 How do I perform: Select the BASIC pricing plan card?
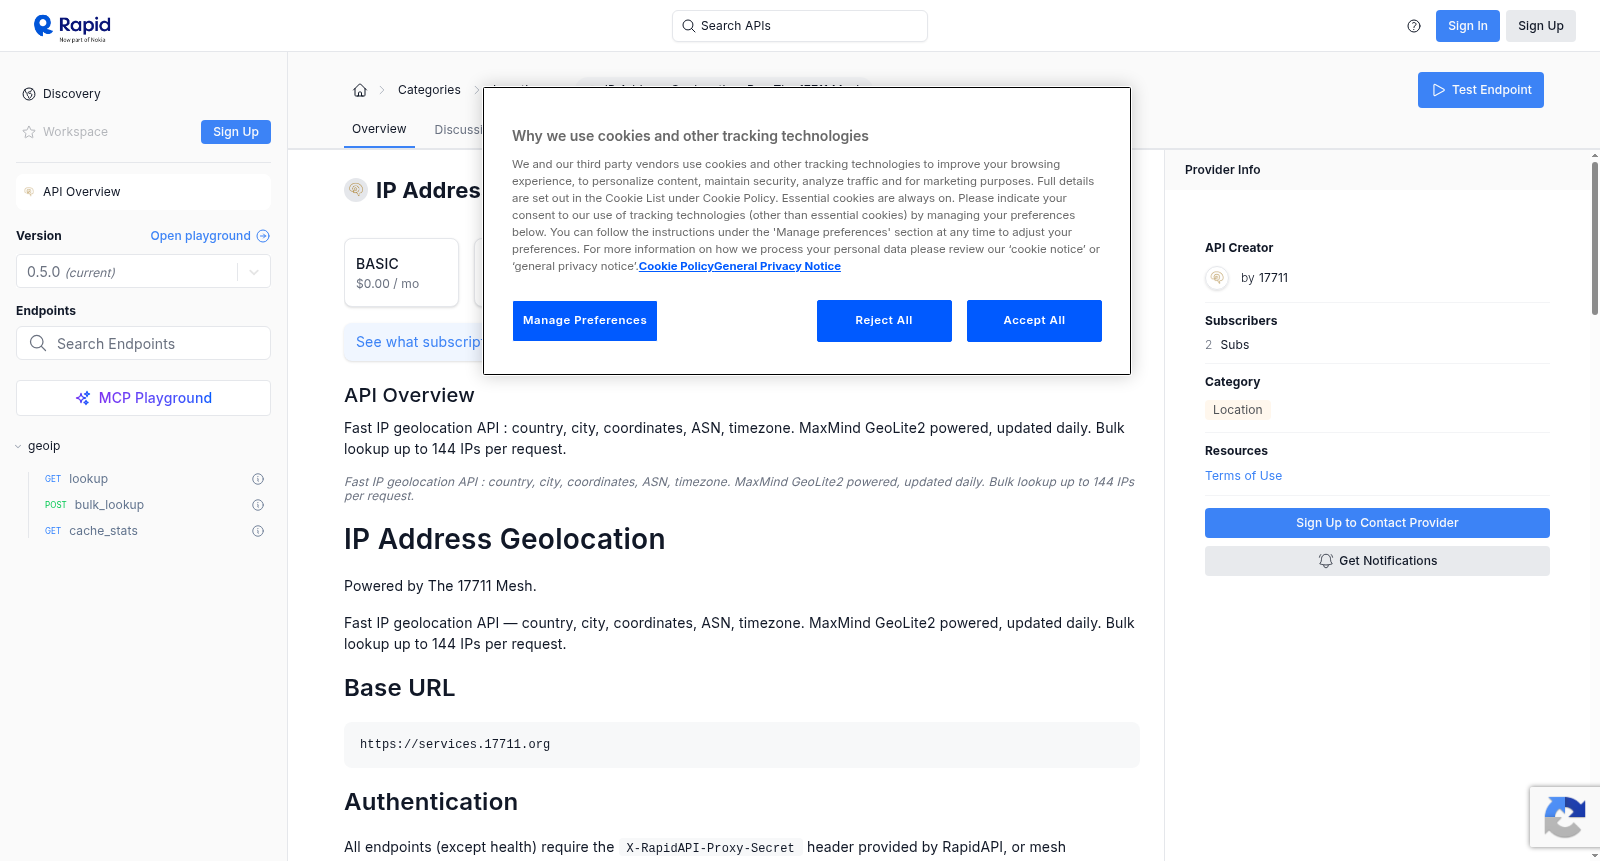[x=401, y=272]
